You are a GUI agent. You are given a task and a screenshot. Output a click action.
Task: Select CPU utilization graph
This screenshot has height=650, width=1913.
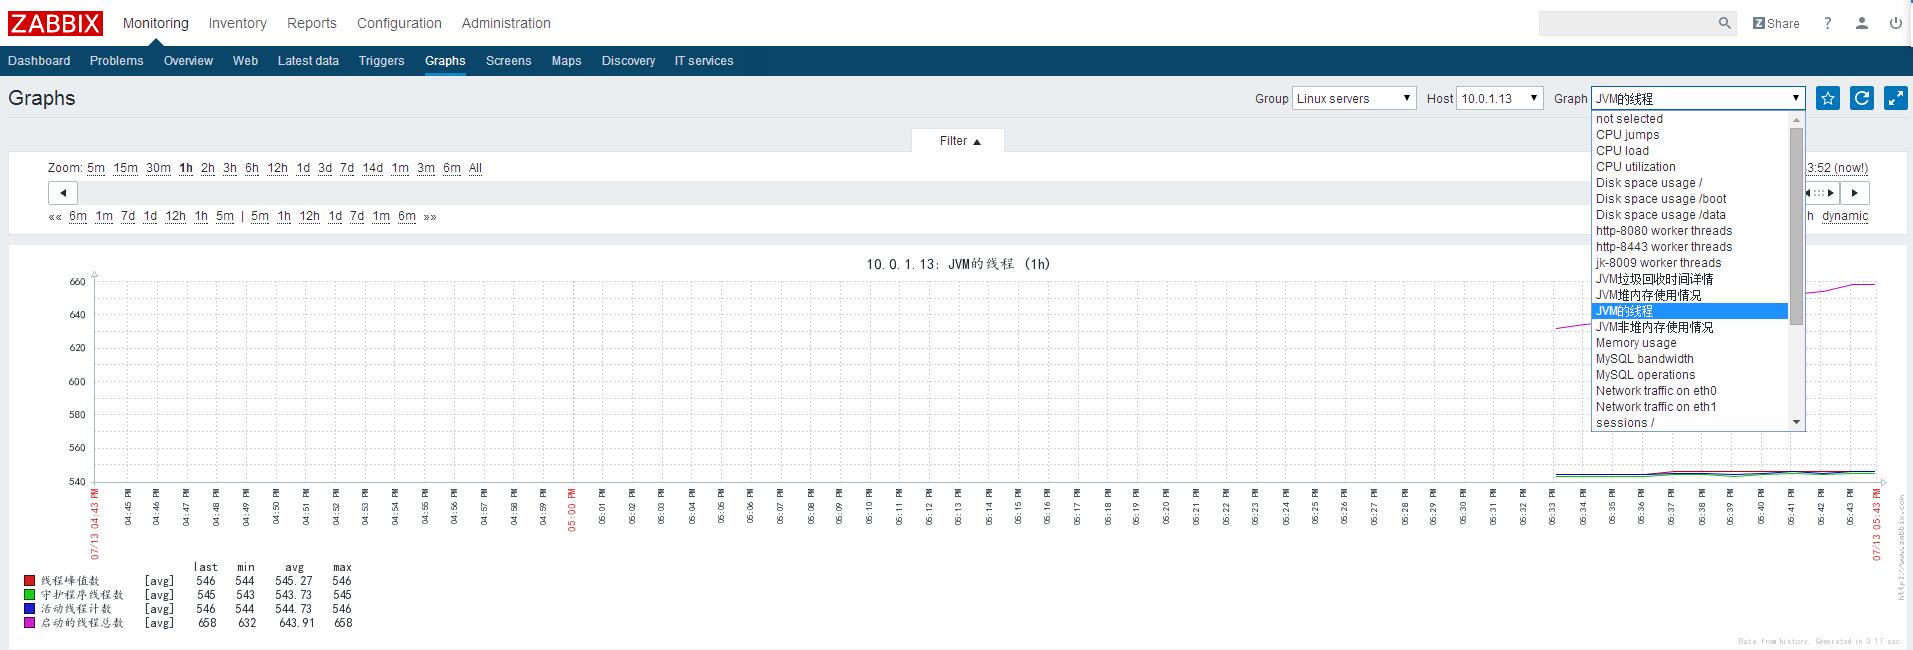[x=1690, y=167]
